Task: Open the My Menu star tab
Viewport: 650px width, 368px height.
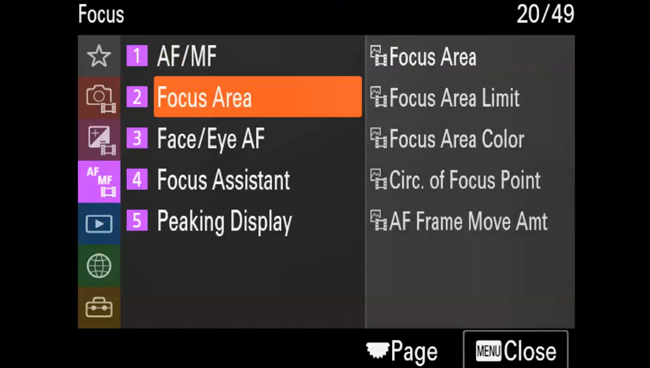Action: pyautogui.click(x=99, y=56)
